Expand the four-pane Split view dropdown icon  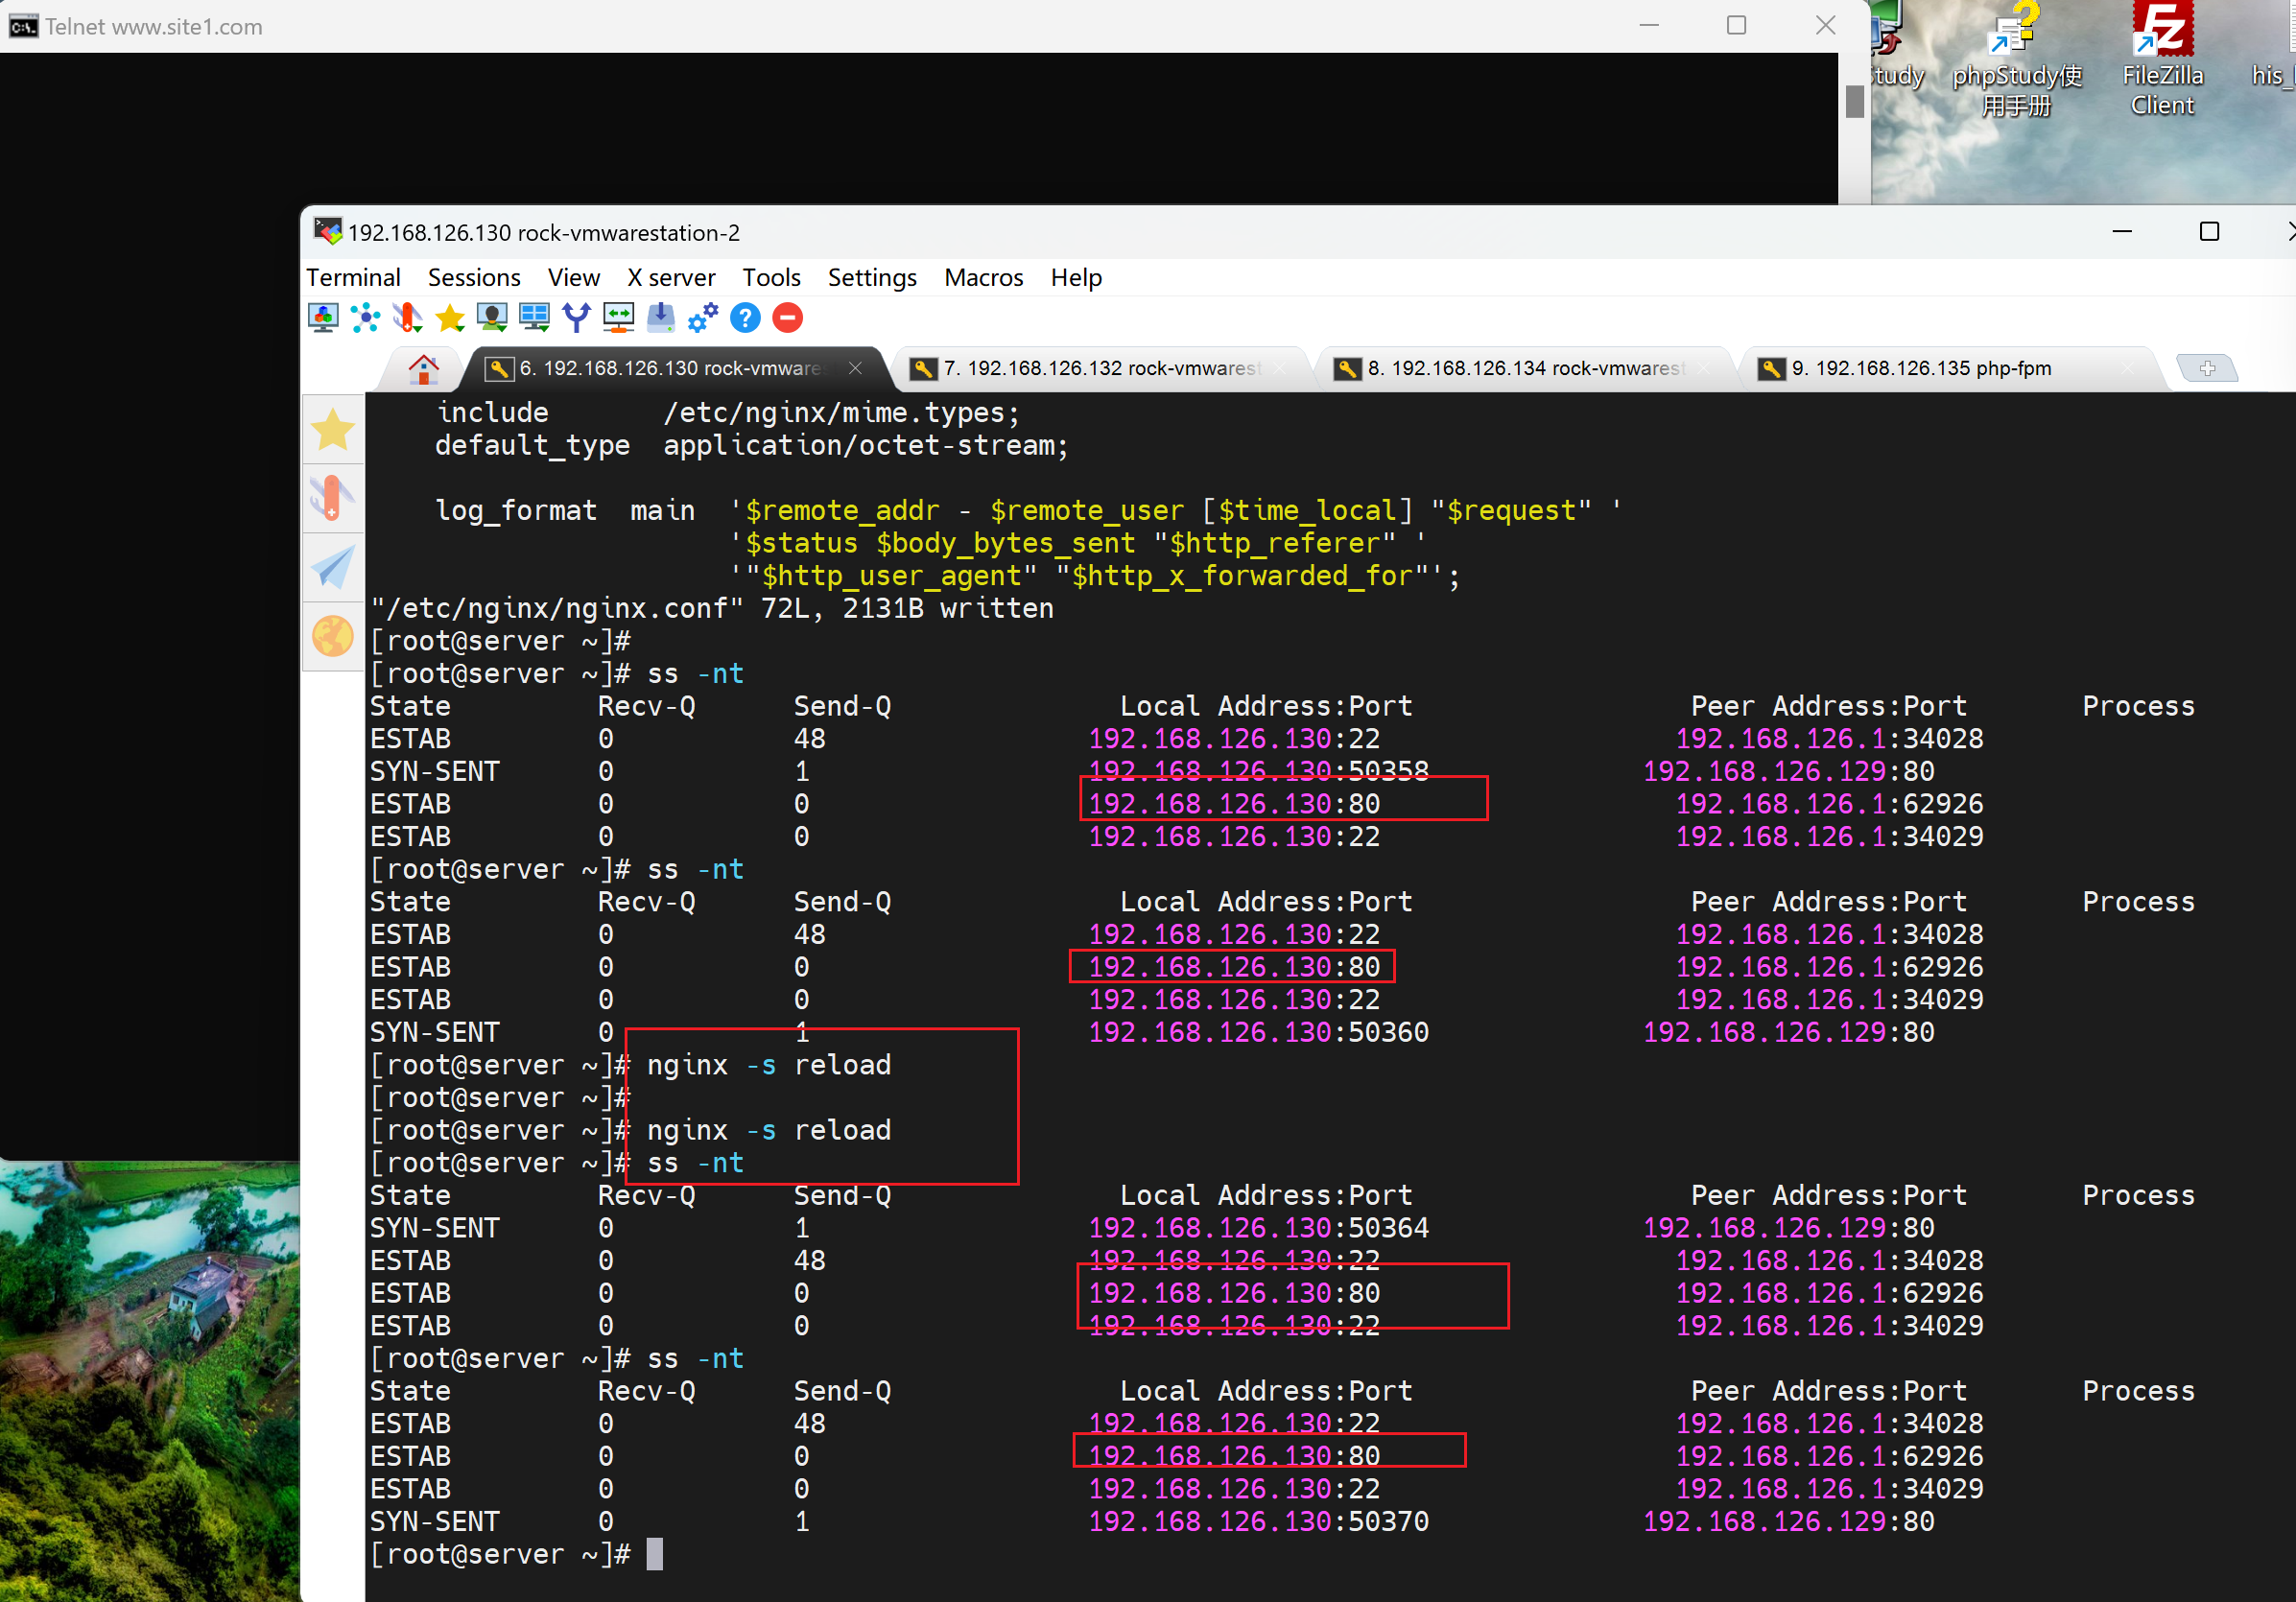[x=534, y=318]
